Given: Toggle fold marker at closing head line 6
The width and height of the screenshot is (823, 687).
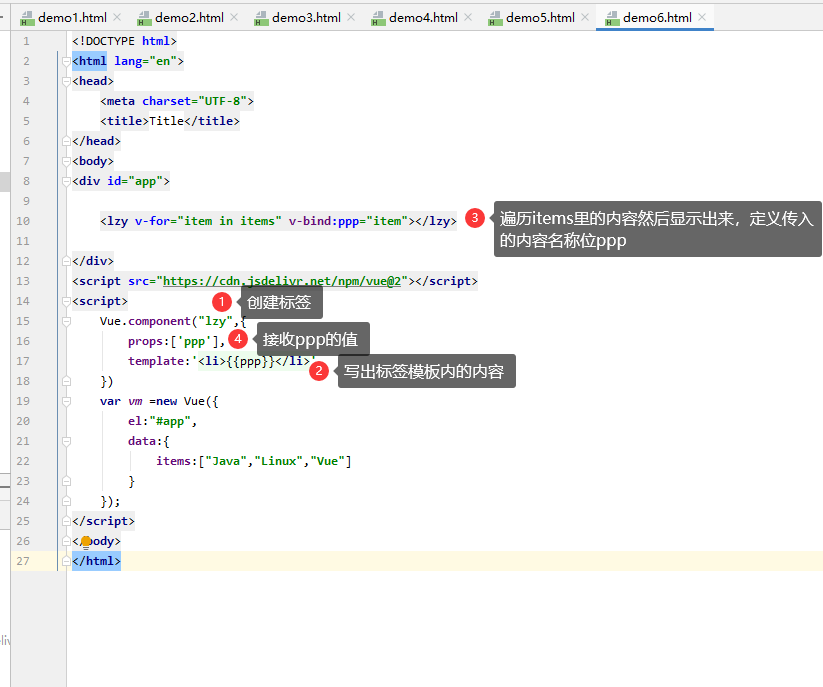Looking at the screenshot, I should coord(66,141).
